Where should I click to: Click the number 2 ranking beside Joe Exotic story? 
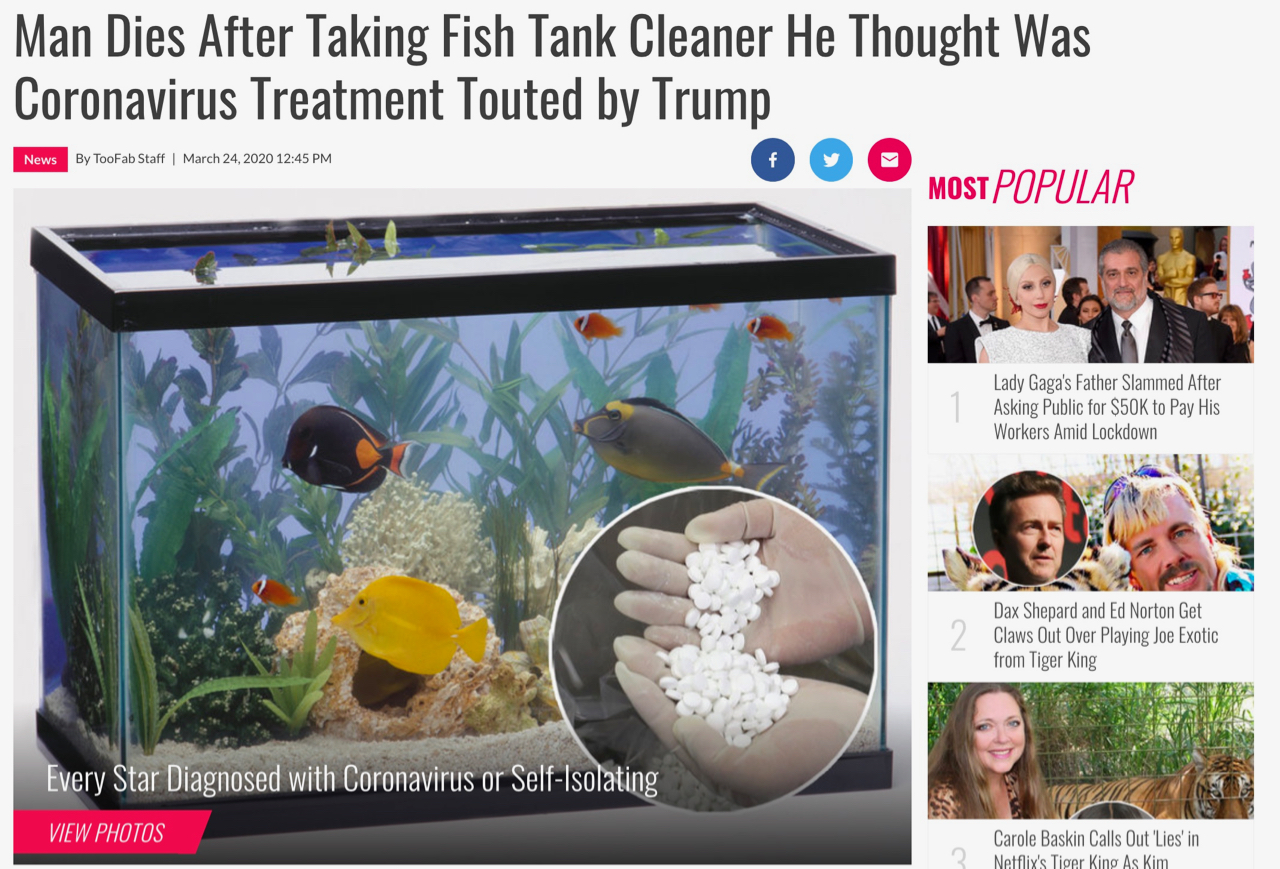(x=958, y=636)
